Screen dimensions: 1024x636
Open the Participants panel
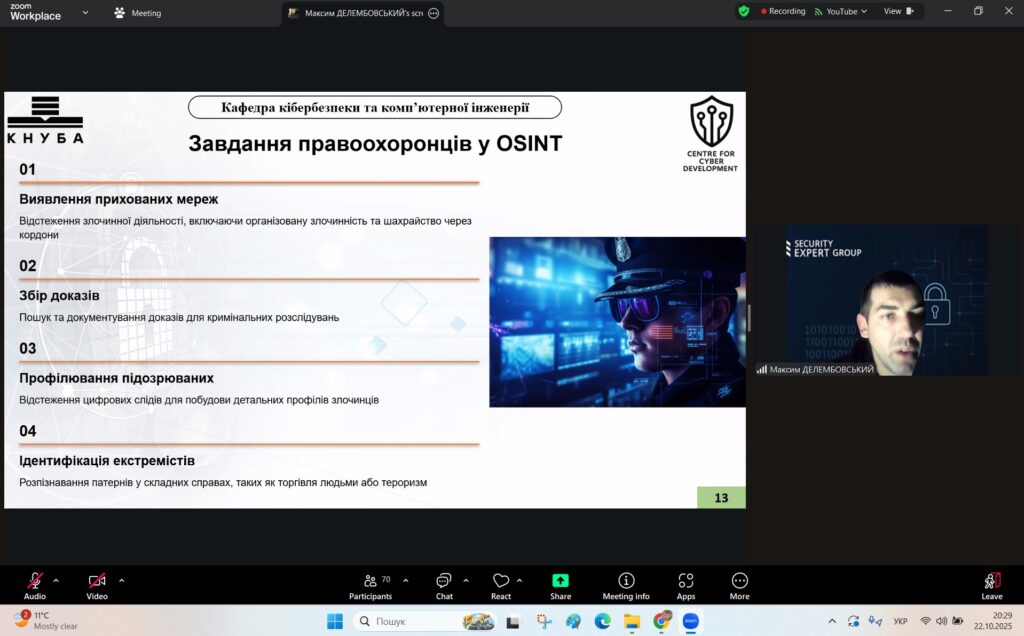click(x=370, y=584)
